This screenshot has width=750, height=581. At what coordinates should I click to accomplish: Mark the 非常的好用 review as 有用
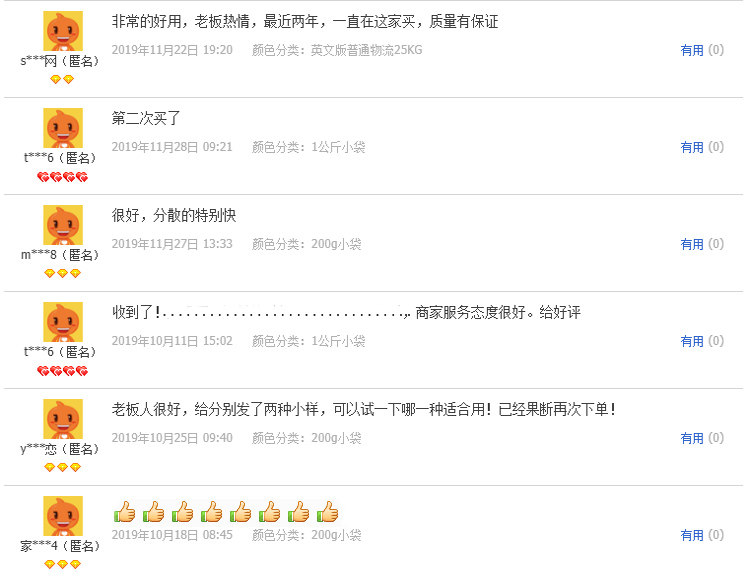point(692,50)
